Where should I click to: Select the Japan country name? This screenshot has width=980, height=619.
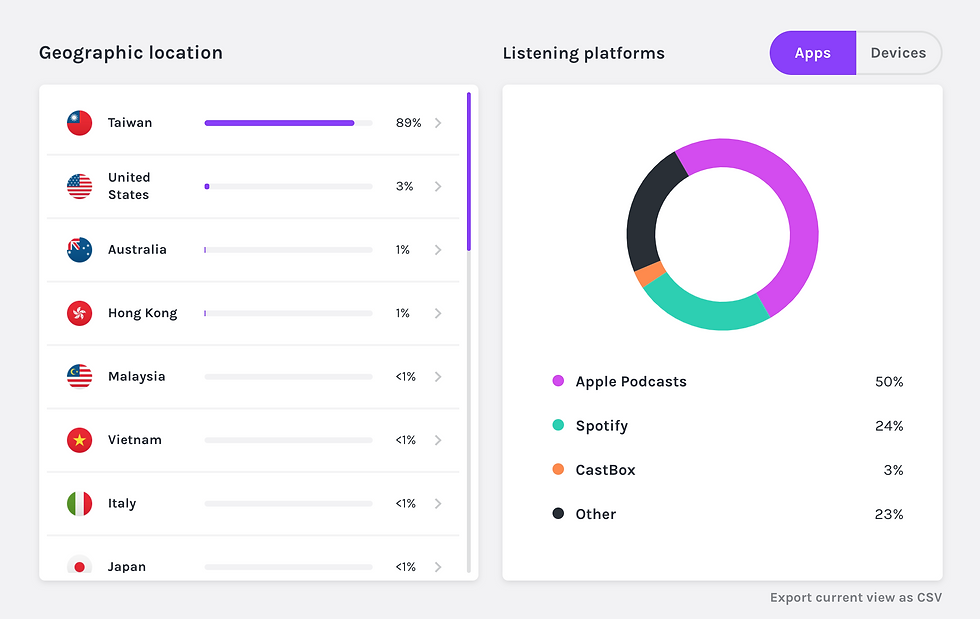127,566
